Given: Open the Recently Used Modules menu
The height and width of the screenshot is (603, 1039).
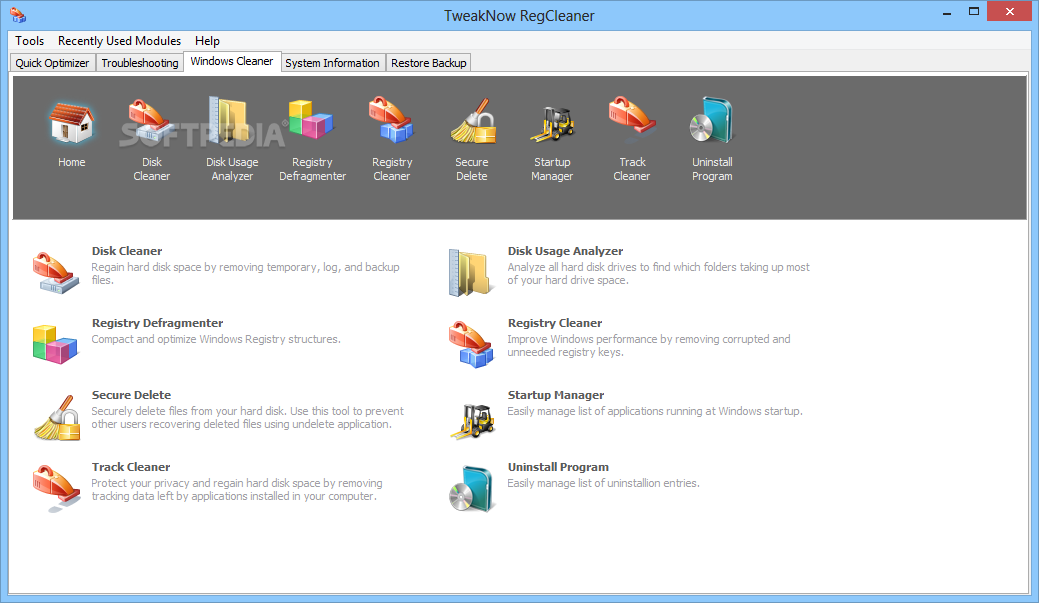Looking at the screenshot, I should pyautogui.click(x=119, y=41).
